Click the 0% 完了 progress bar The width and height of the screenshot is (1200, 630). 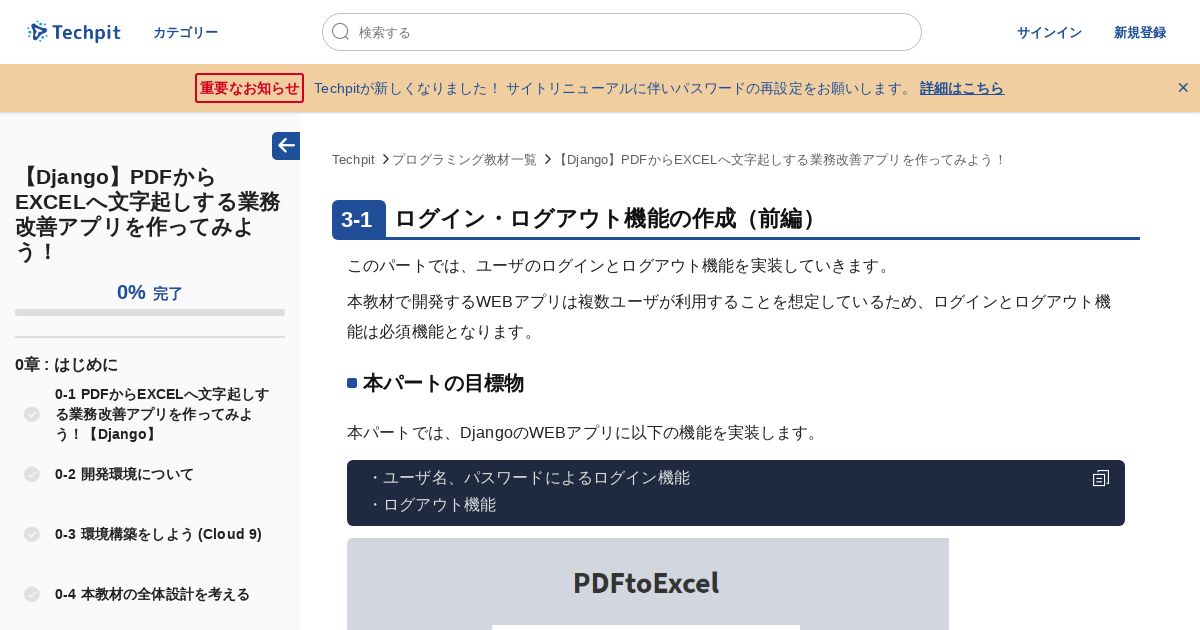[x=150, y=313]
